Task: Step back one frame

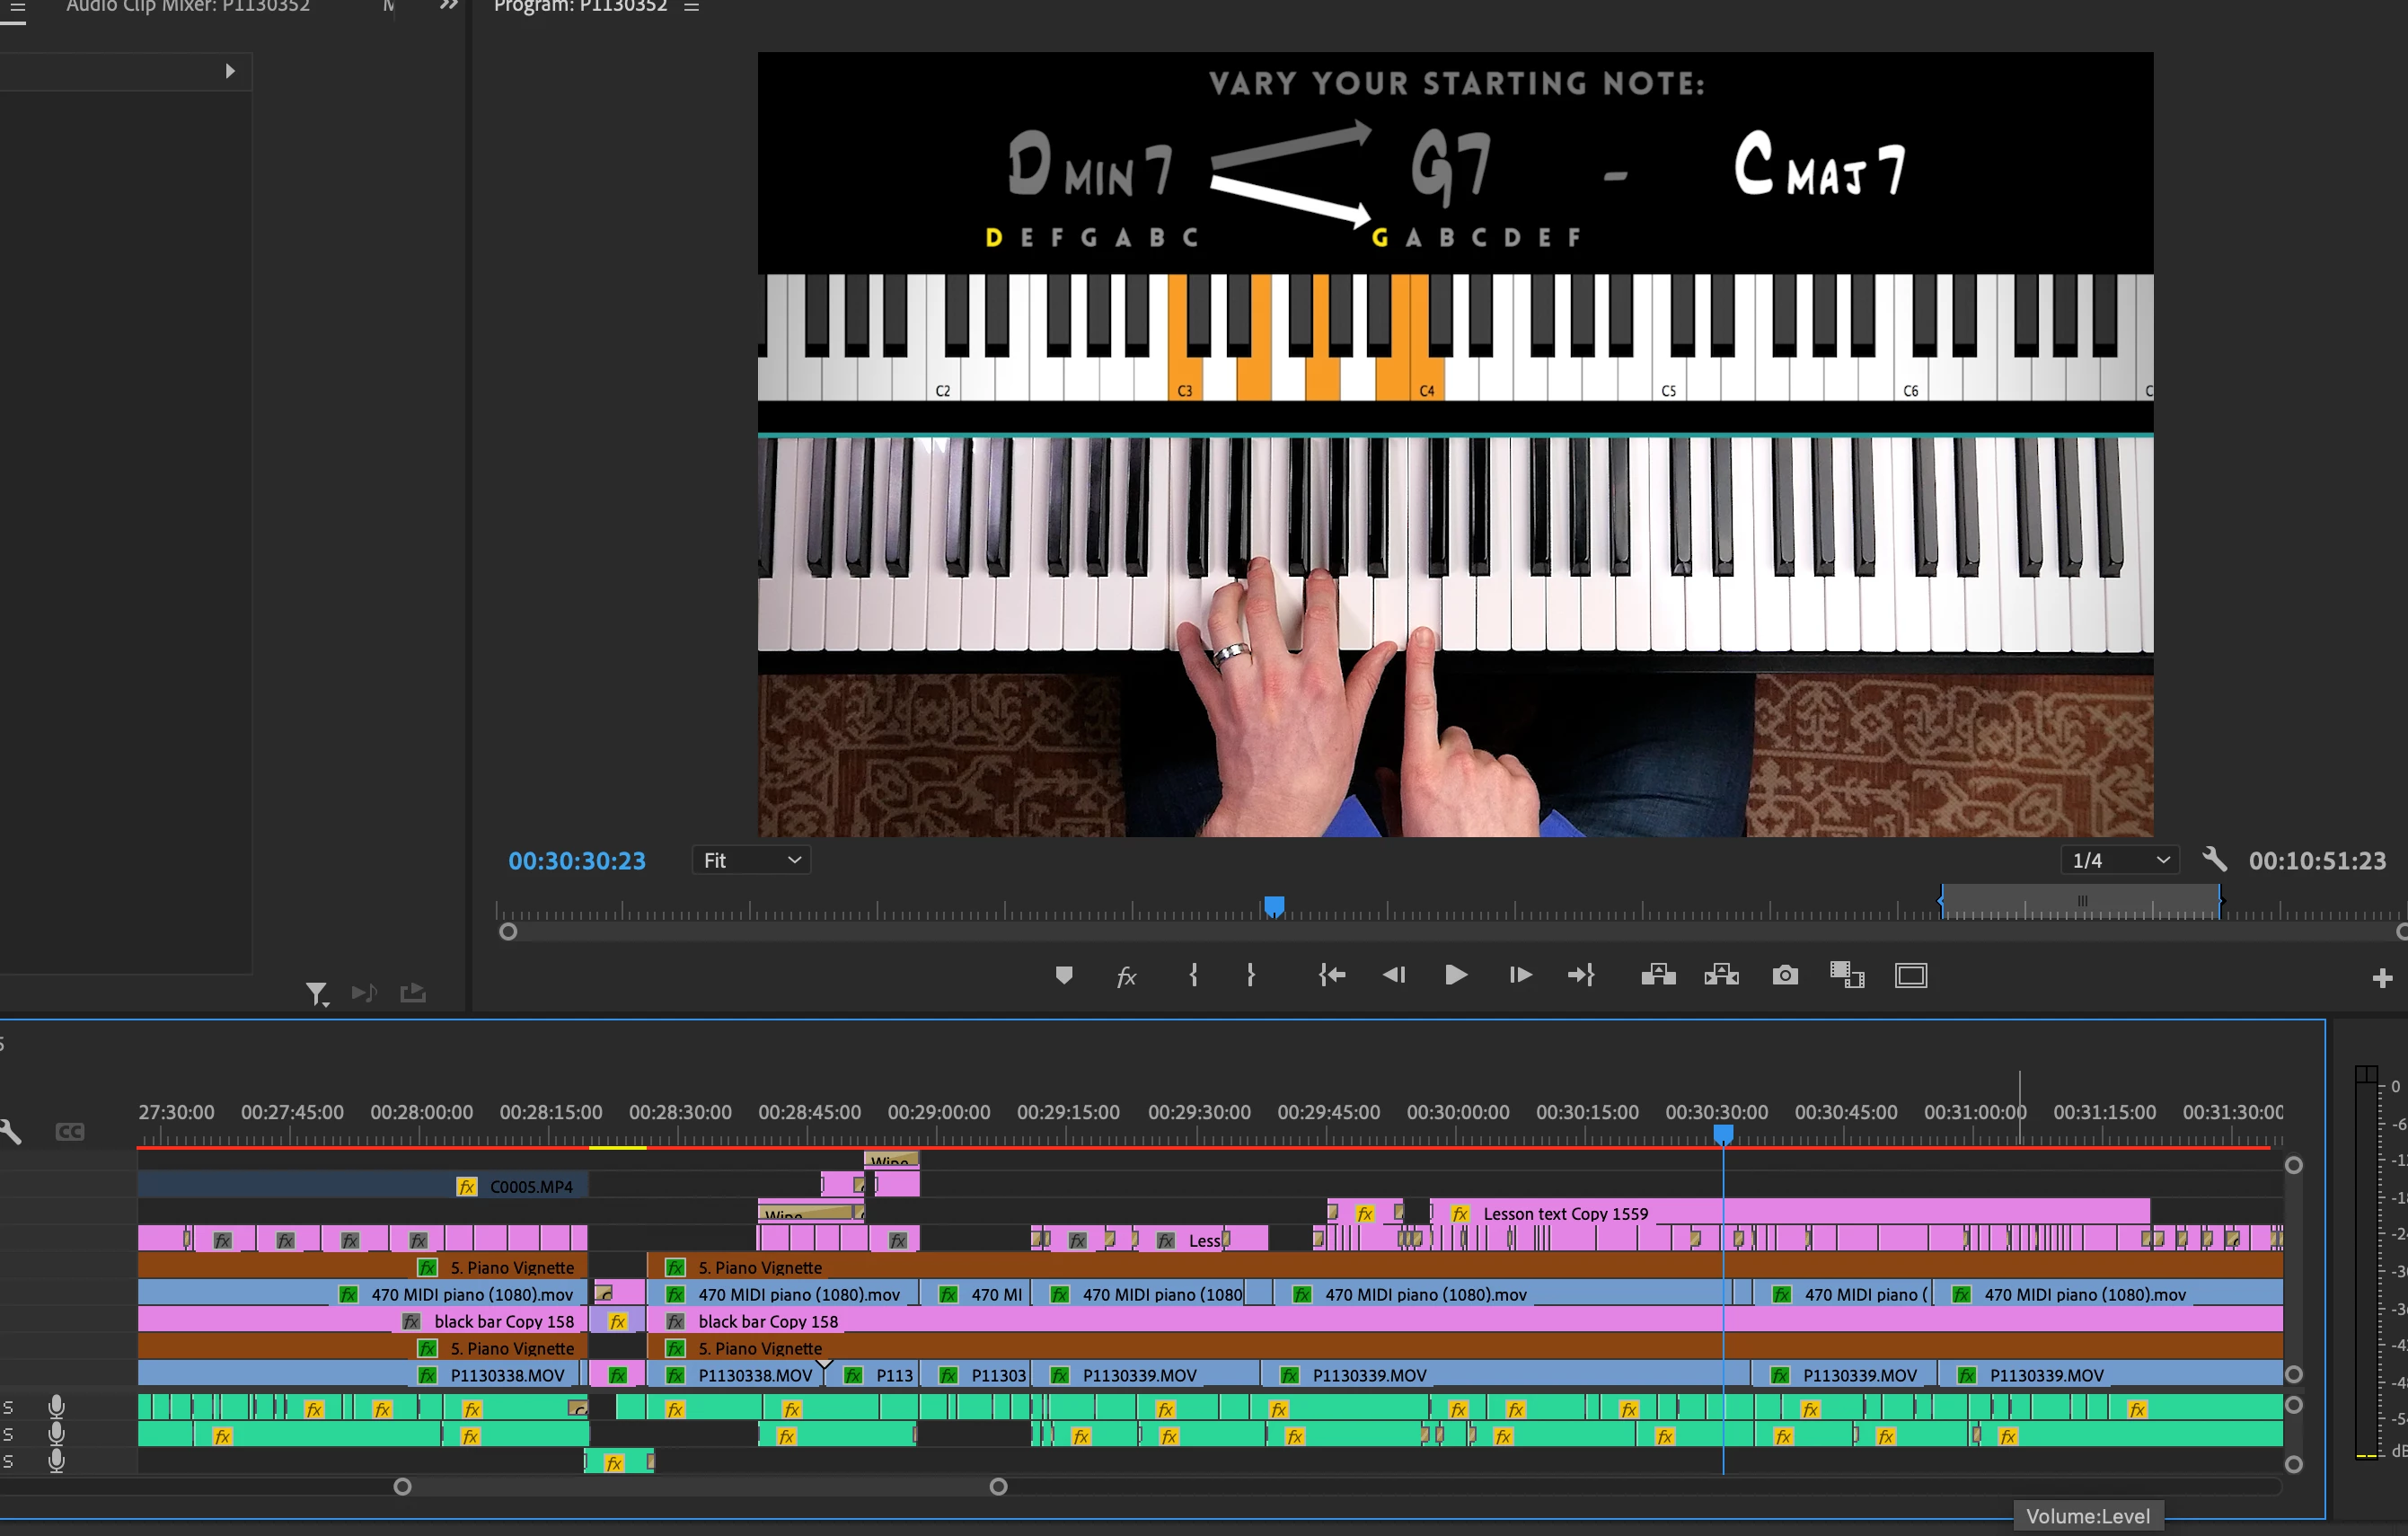Action: (1393, 975)
